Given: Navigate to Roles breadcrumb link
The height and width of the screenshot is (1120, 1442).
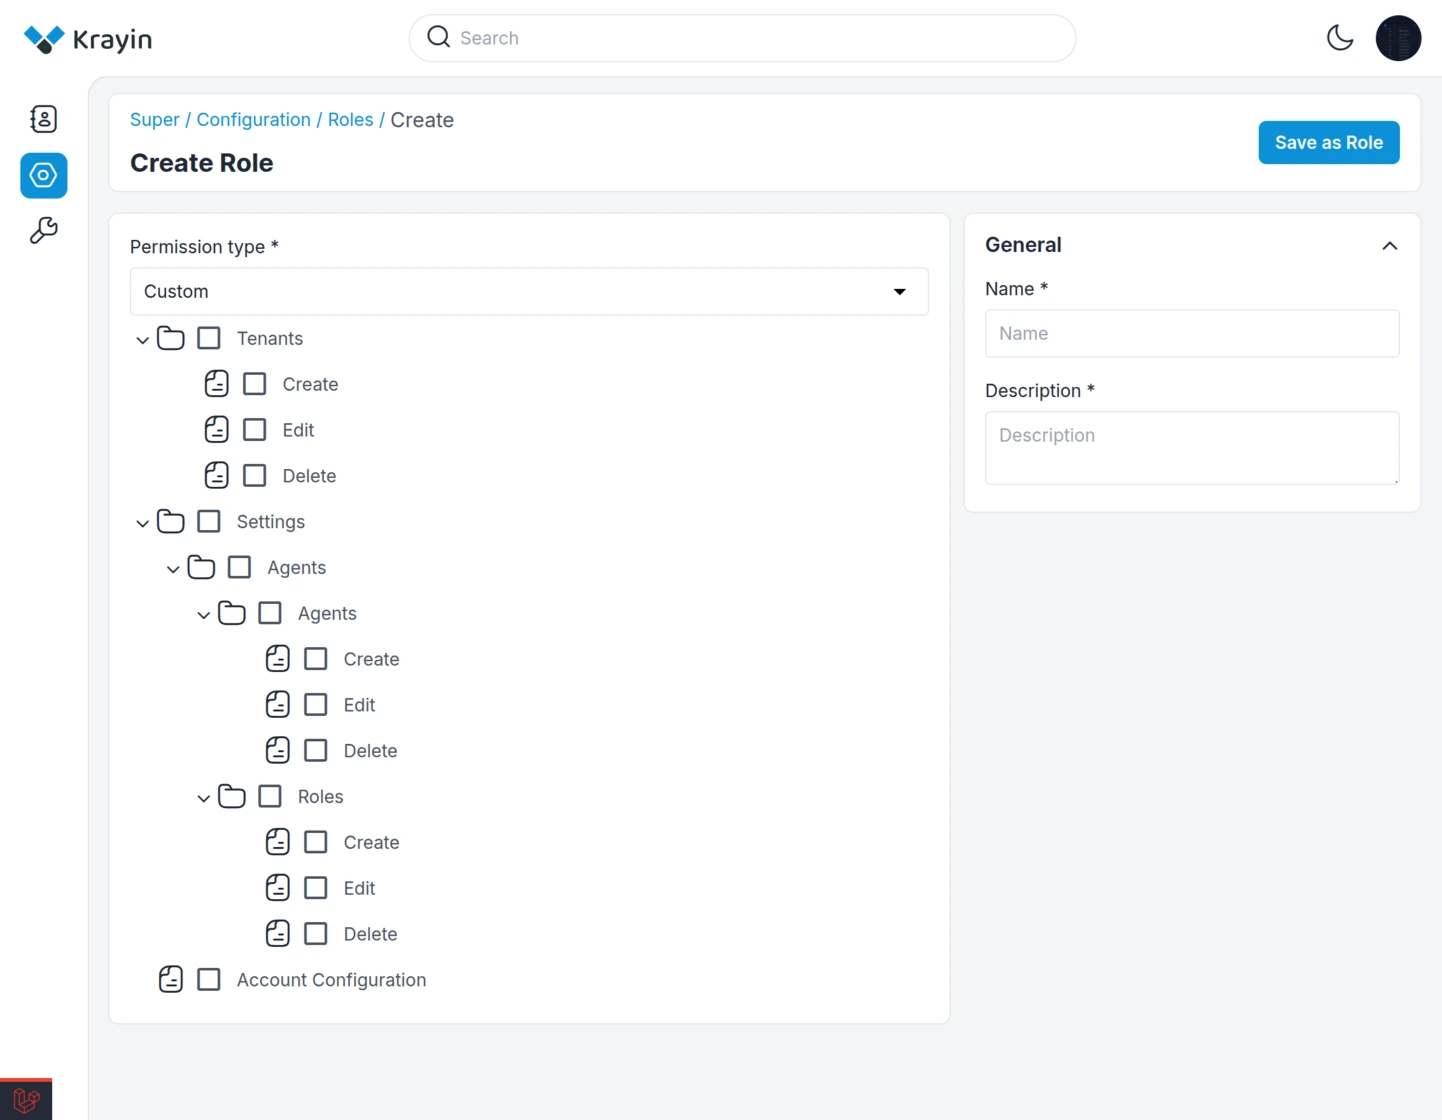Looking at the screenshot, I should (x=350, y=119).
